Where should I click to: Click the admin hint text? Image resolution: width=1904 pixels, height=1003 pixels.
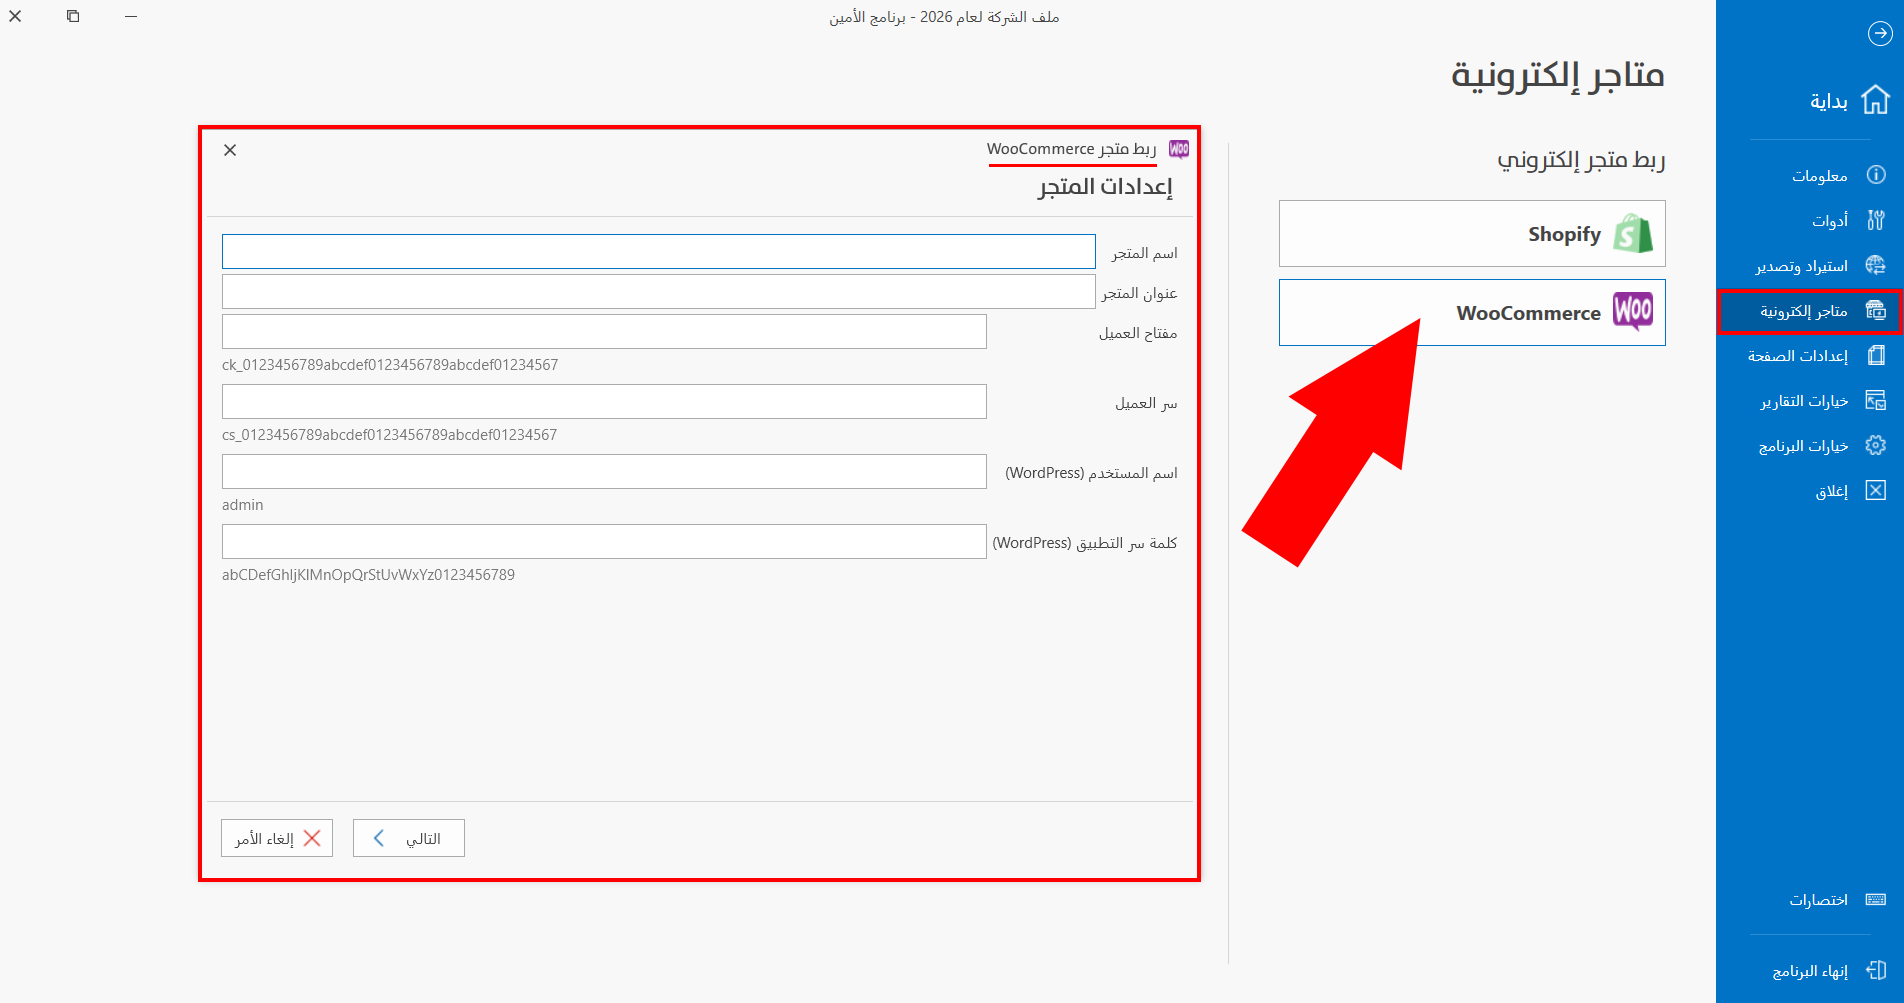click(x=243, y=505)
